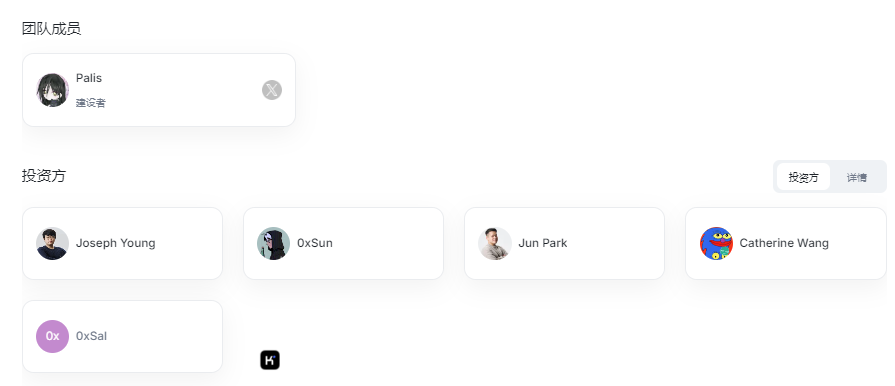Open Palis's X (Twitter) profile icon
The image size is (895, 386).
pyautogui.click(x=272, y=90)
